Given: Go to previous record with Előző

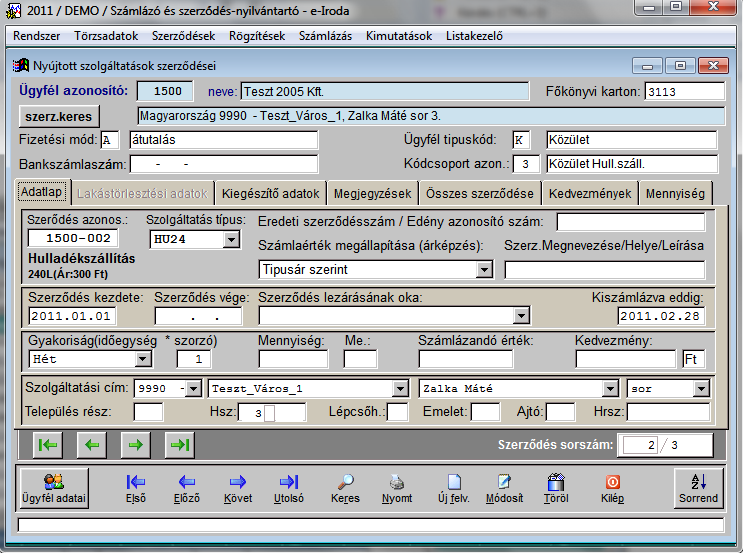Looking at the screenshot, I should coord(186,487).
